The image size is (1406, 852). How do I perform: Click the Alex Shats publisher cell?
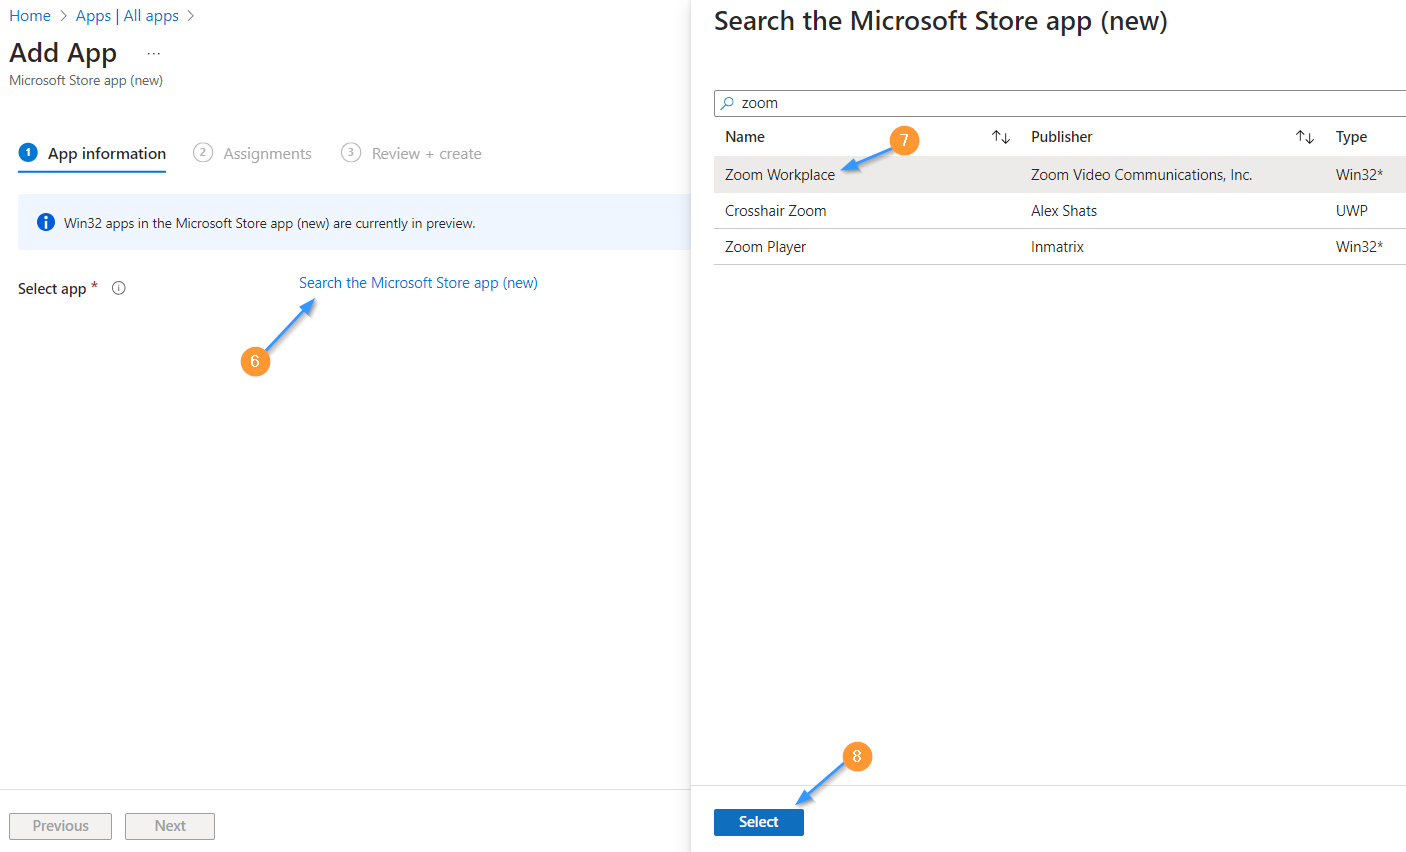tap(1064, 211)
